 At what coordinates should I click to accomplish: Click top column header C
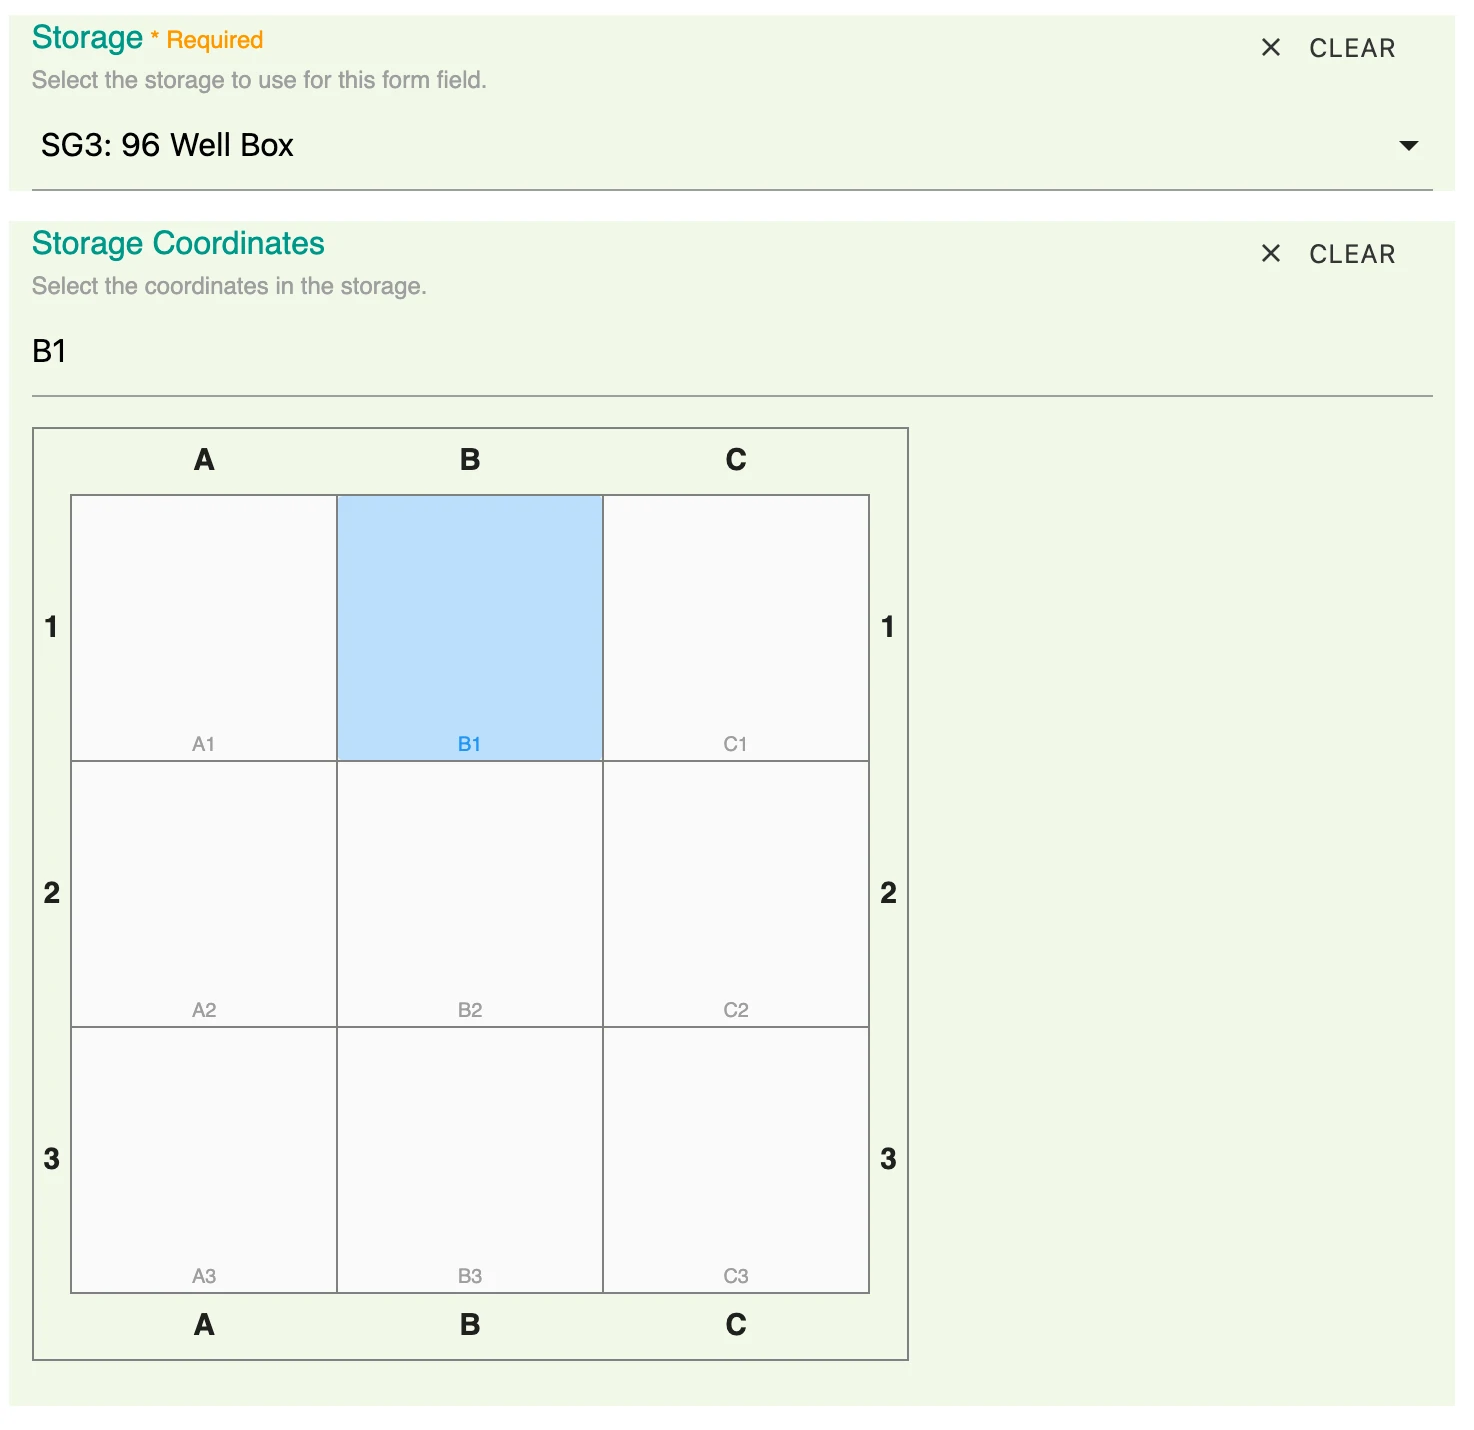(736, 460)
